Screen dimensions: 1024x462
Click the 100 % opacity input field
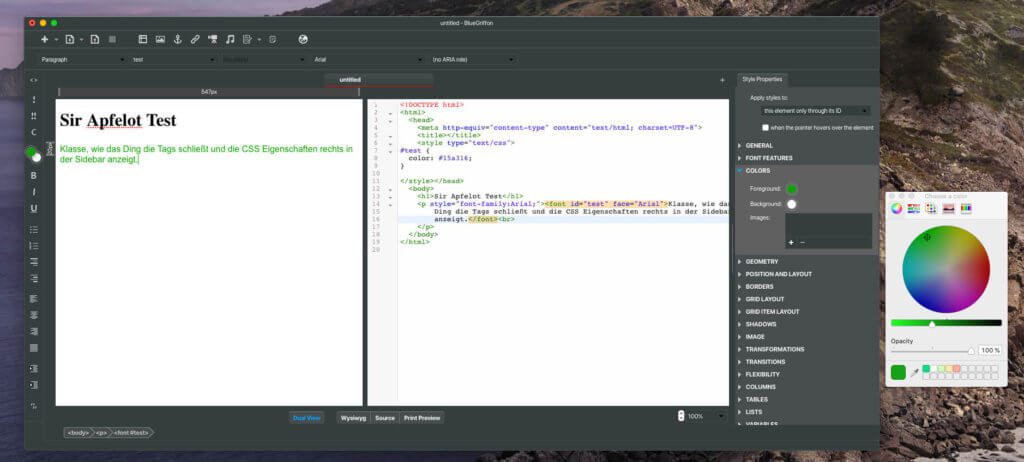[x=989, y=350]
